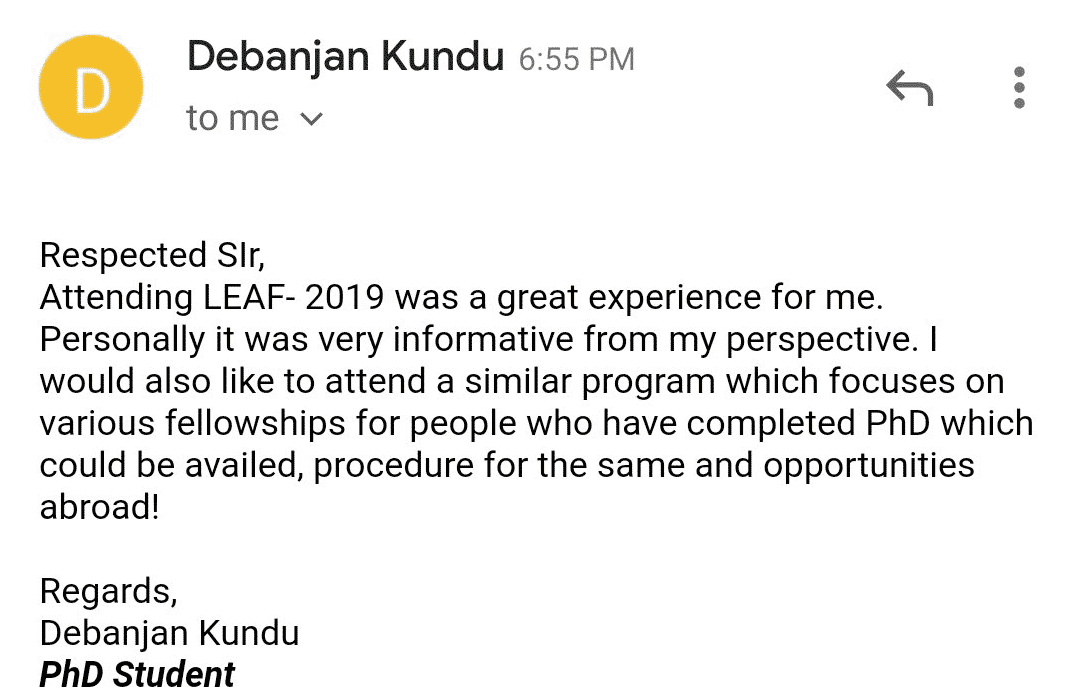Click 'Debanjan Kundu' in the email signature
The height and width of the screenshot is (693, 1077).
click(170, 633)
